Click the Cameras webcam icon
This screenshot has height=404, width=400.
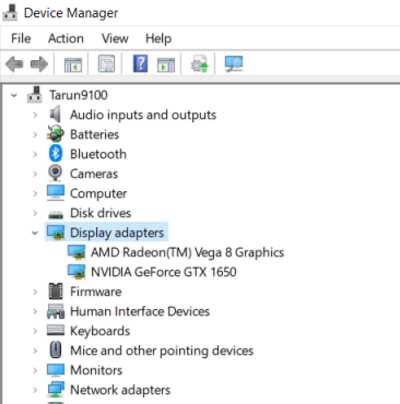click(x=55, y=173)
